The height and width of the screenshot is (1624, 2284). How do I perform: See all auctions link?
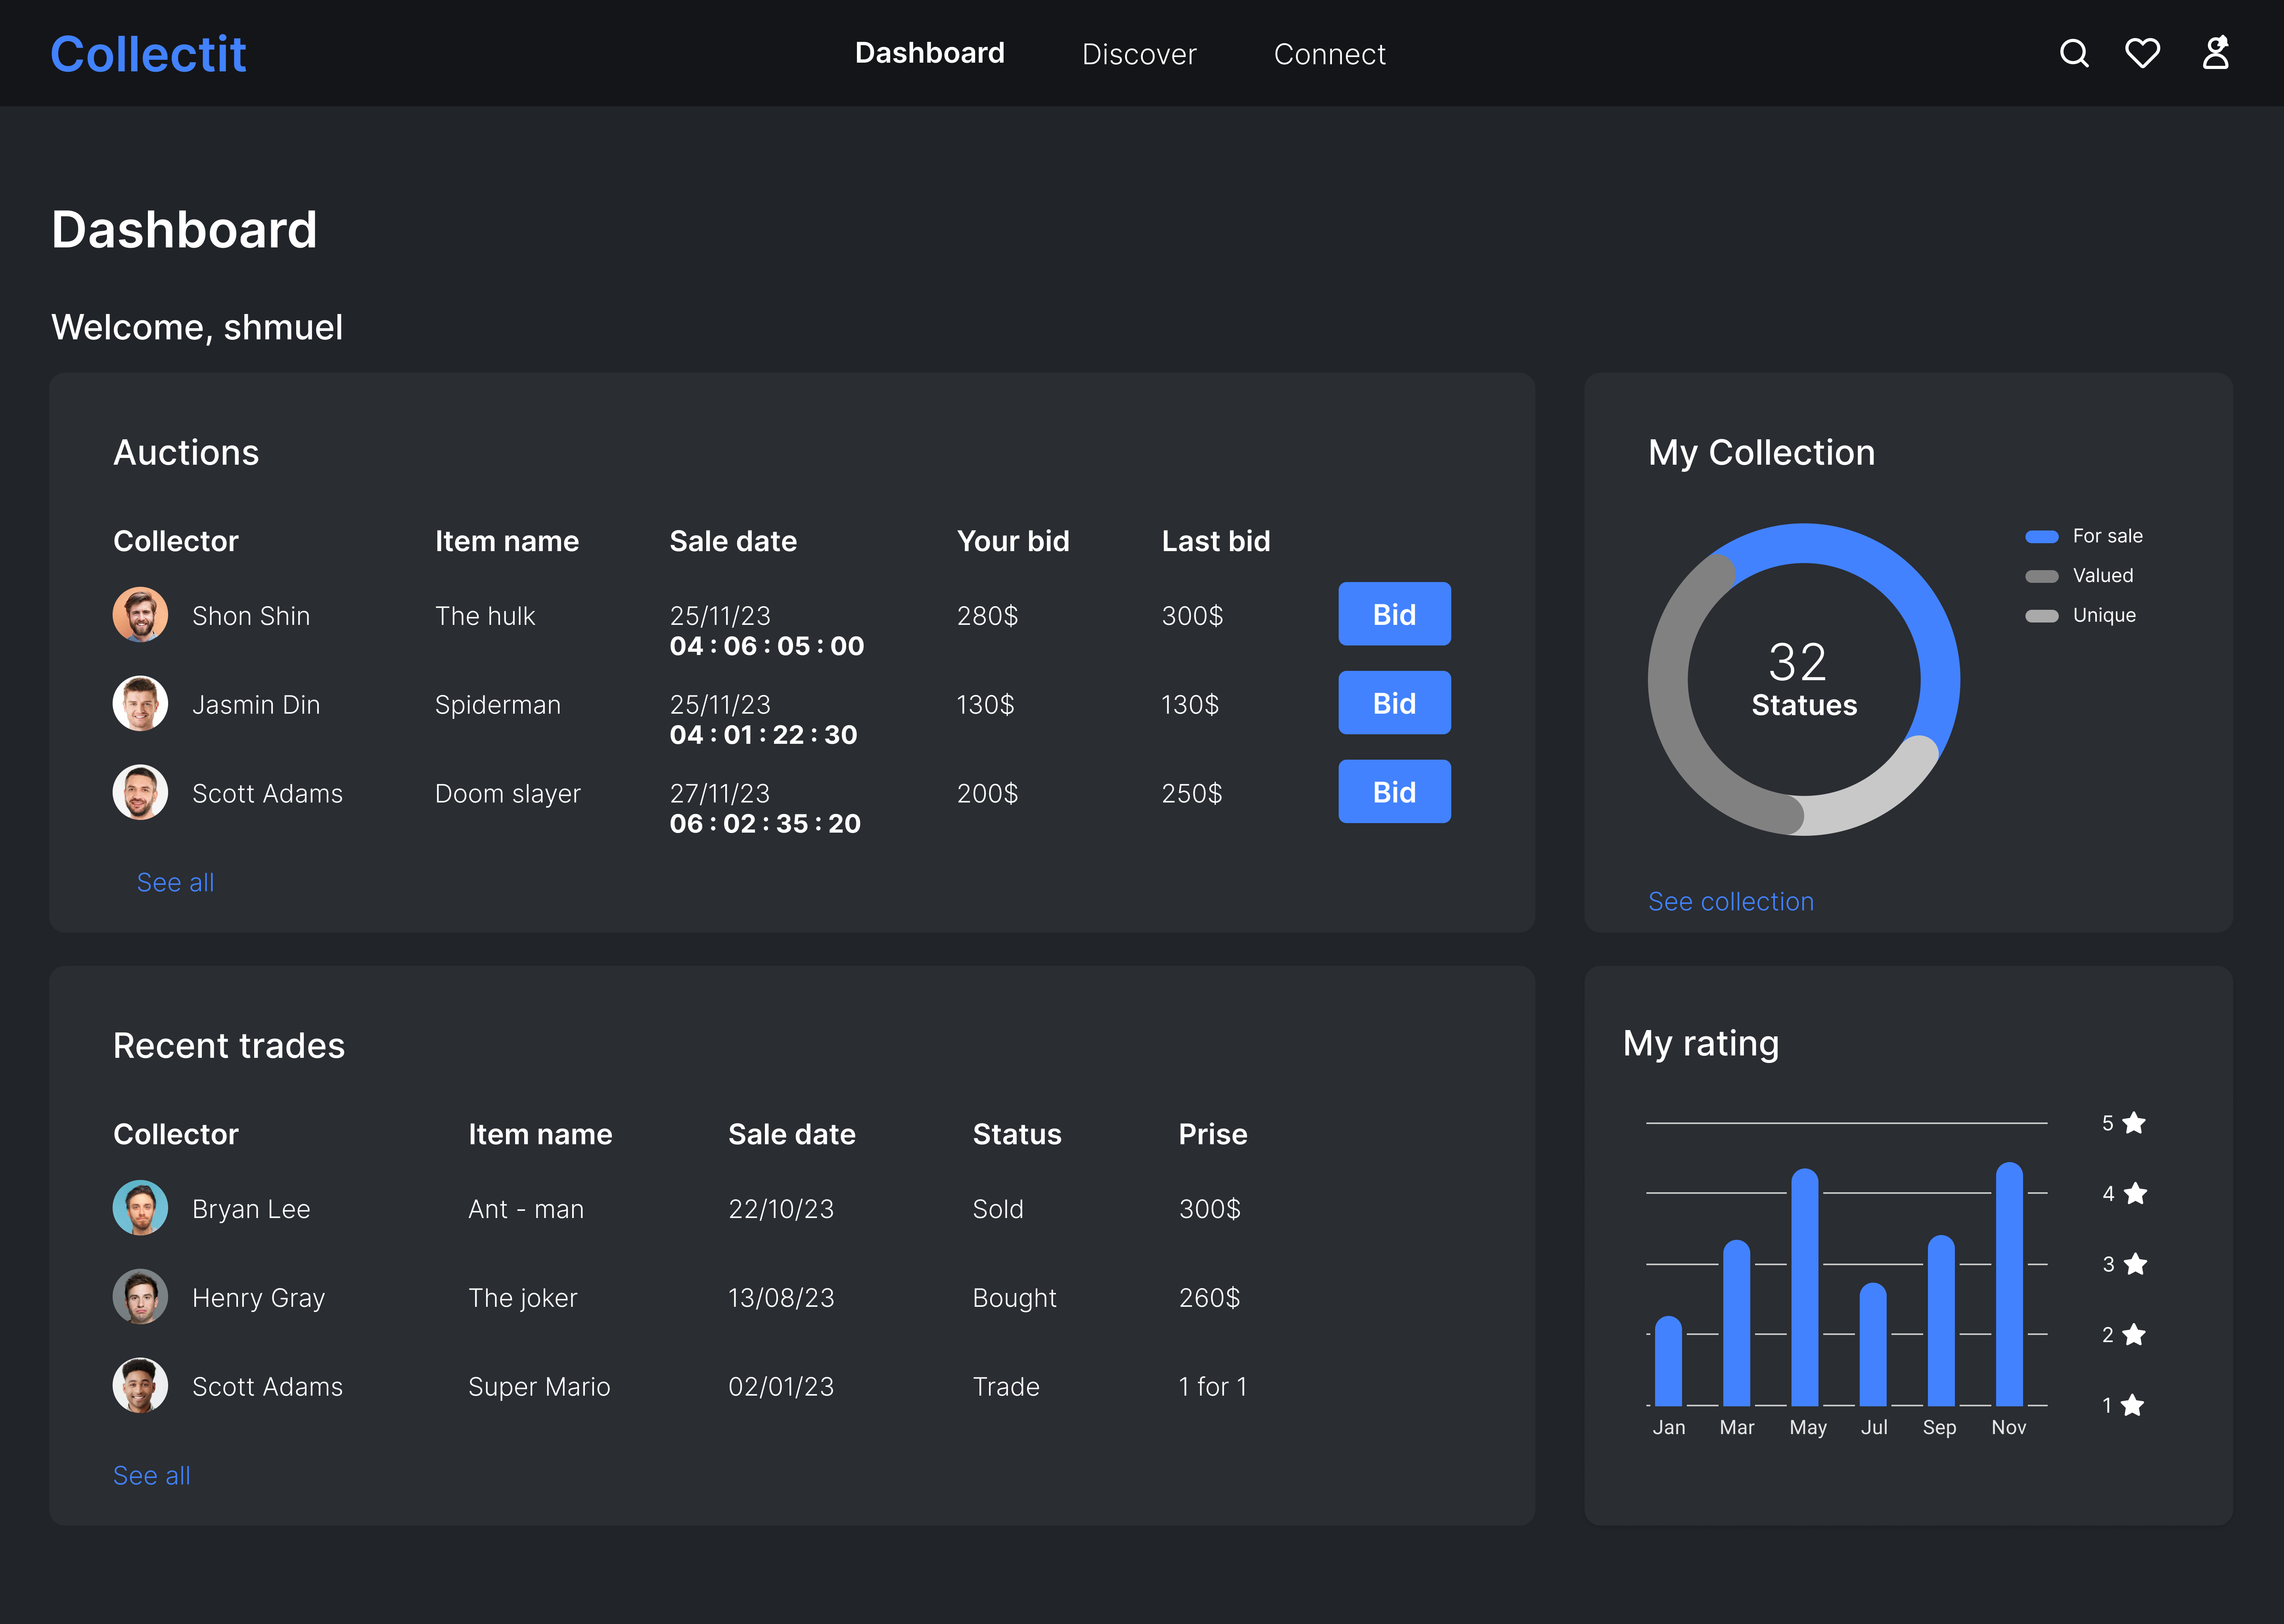coord(175,882)
